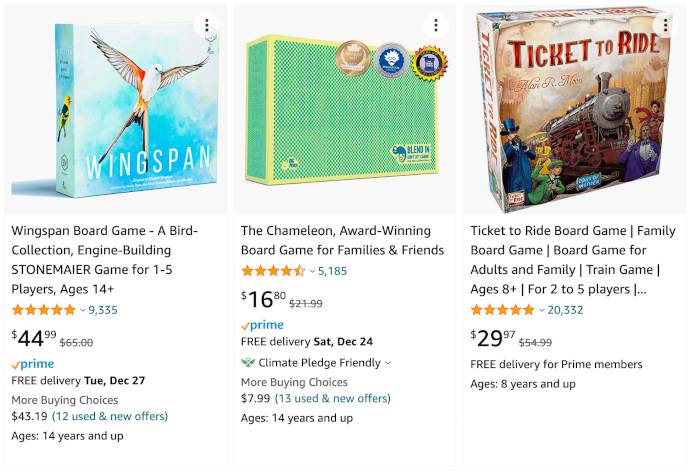Expand Climate Pledge Friendly dropdown arrow
The width and height of the screenshot is (690, 475).
388,363
